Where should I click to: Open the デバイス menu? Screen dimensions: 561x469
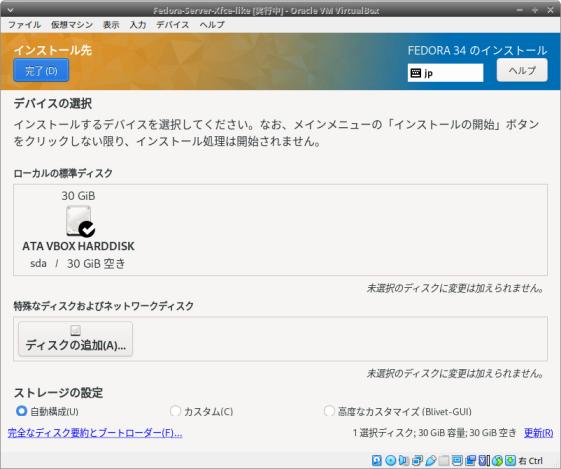pos(172,25)
